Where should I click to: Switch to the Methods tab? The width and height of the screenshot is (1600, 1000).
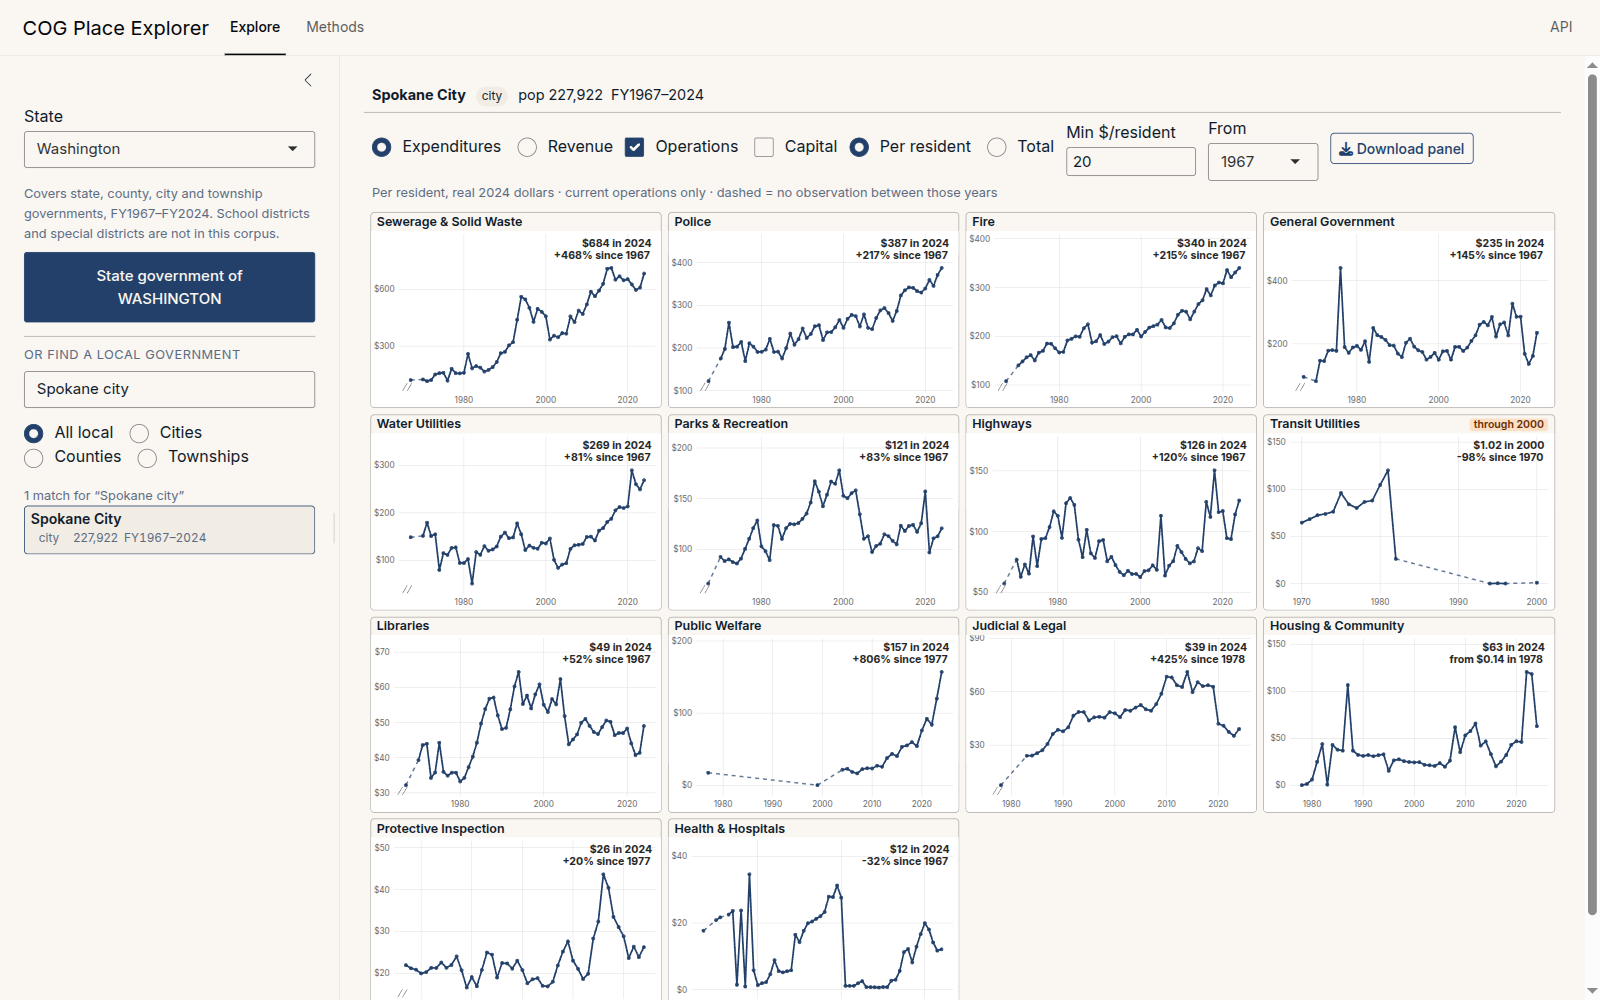335,27
